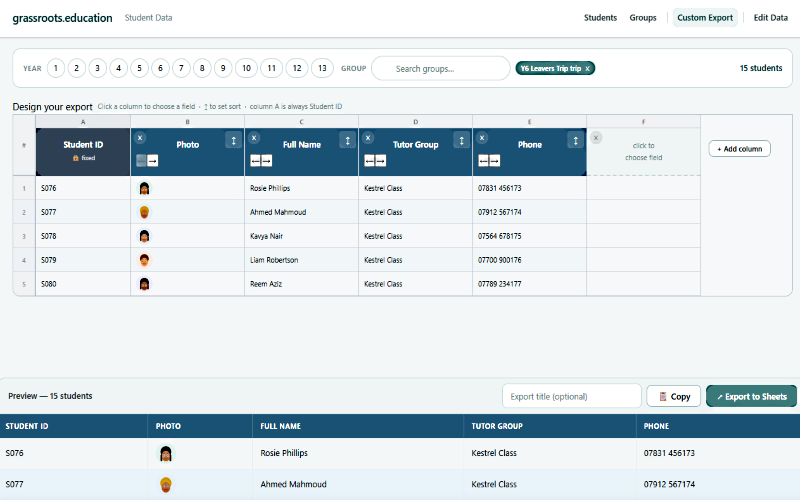Select Ahmed Mahmoud name in preview table
Image resolution: width=800 pixels, height=500 pixels.
coord(293,484)
